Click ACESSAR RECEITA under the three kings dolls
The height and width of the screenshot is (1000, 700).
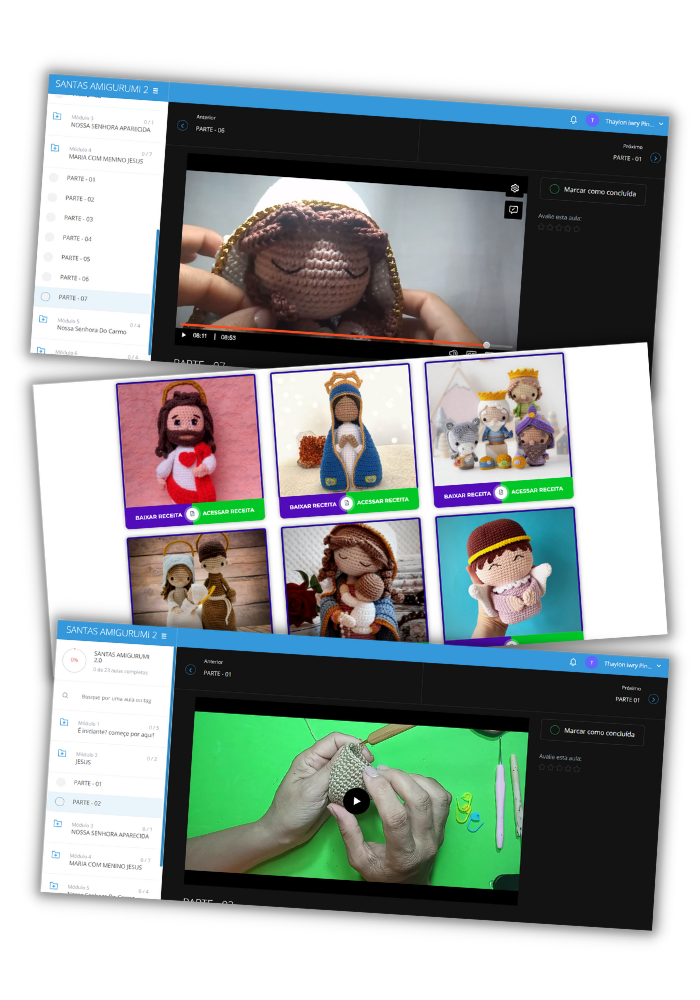pyautogui.click(x=537, y=490)
